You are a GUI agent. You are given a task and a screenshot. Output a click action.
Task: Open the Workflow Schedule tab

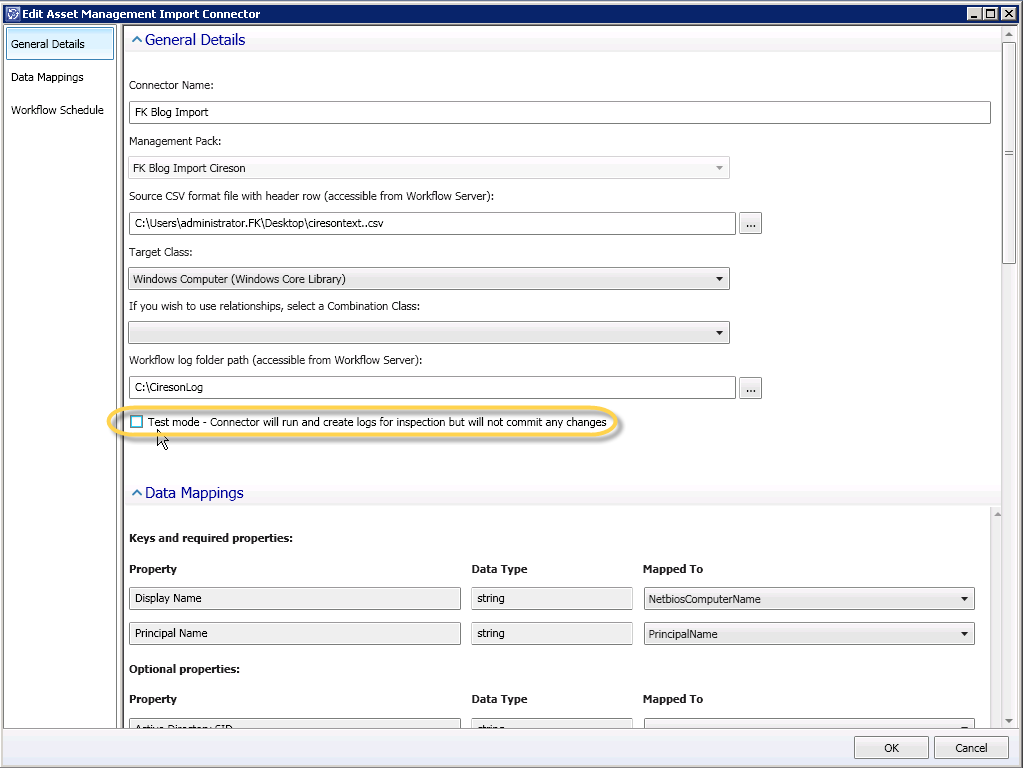59,110
